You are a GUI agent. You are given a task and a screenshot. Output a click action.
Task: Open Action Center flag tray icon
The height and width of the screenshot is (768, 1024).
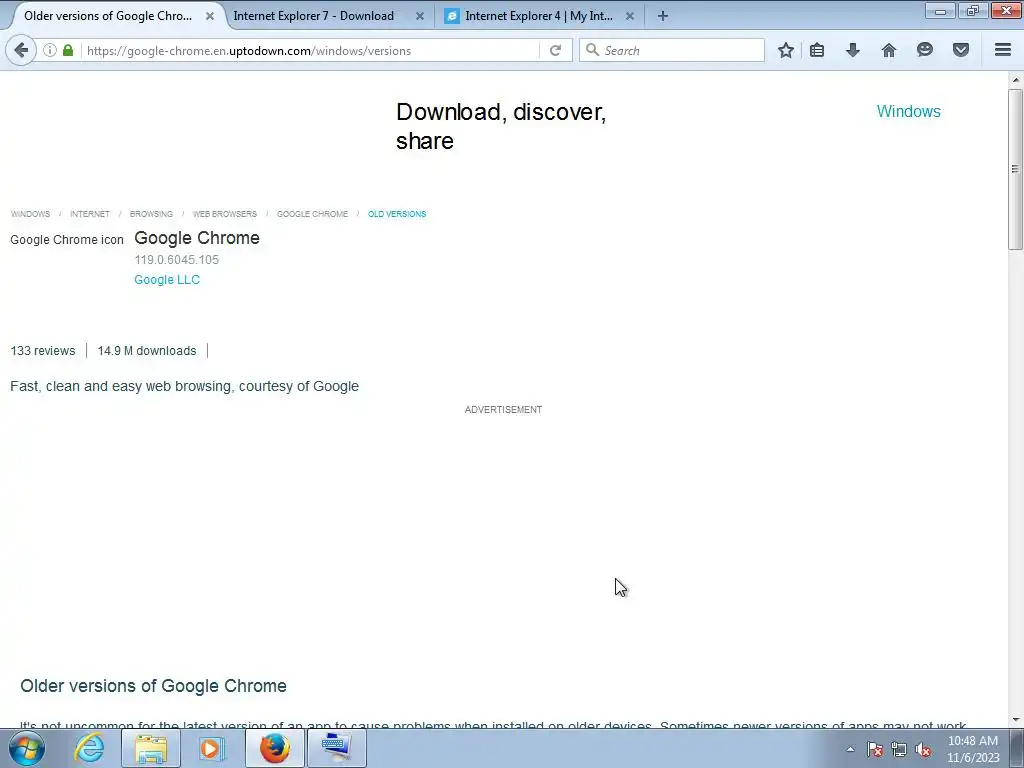[875, 749]
